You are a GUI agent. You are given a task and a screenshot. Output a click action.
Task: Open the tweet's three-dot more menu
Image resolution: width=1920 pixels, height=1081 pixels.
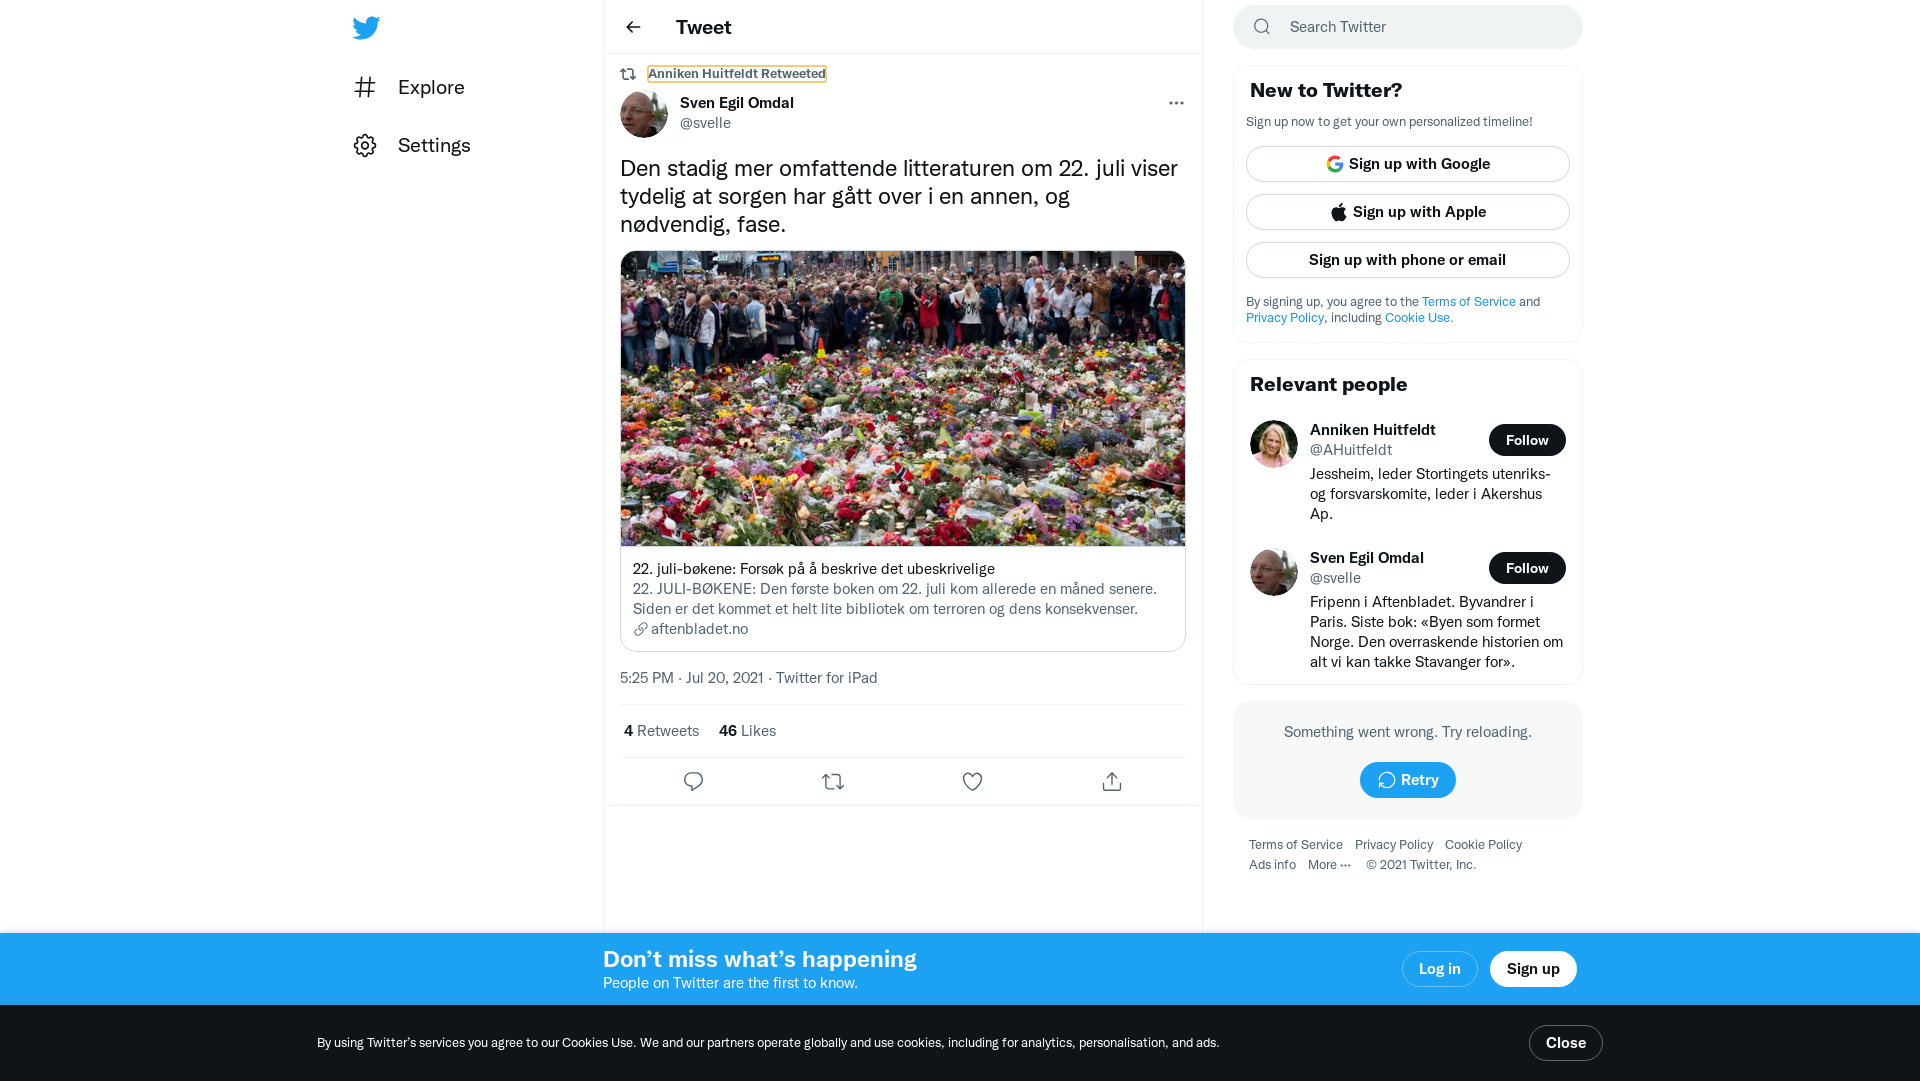(1176, 103)
